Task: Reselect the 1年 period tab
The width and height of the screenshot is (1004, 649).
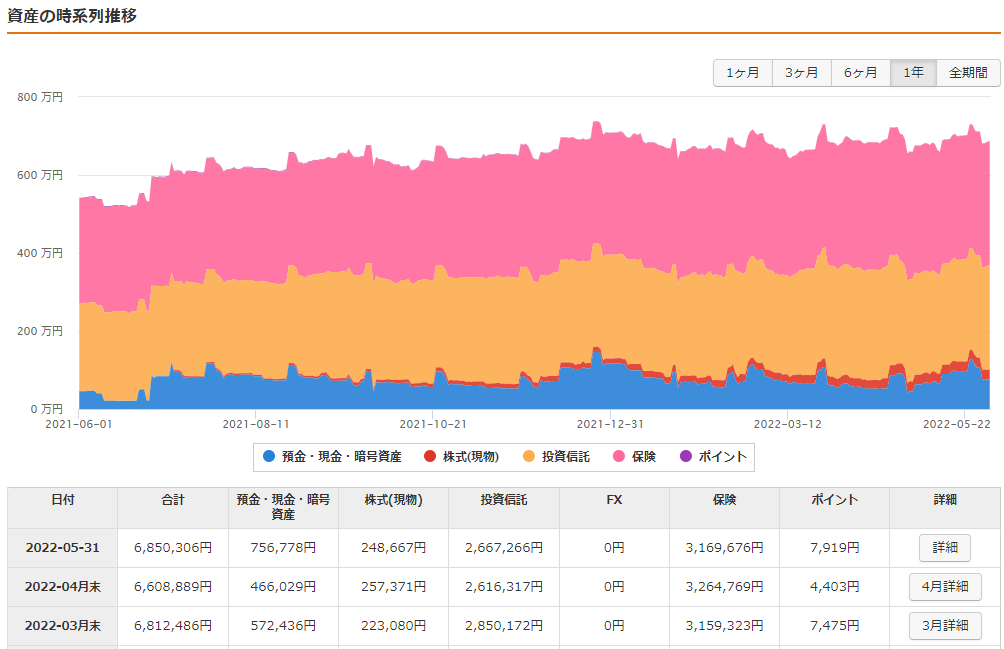Action: pyautogui.click(x=912, y=72)
